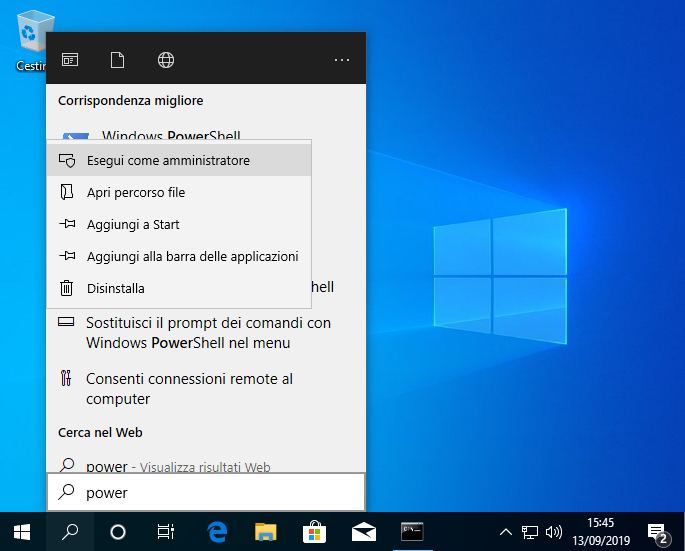Click the network icon in system tray
685x551 pixels.
click(x=529, y=532)
